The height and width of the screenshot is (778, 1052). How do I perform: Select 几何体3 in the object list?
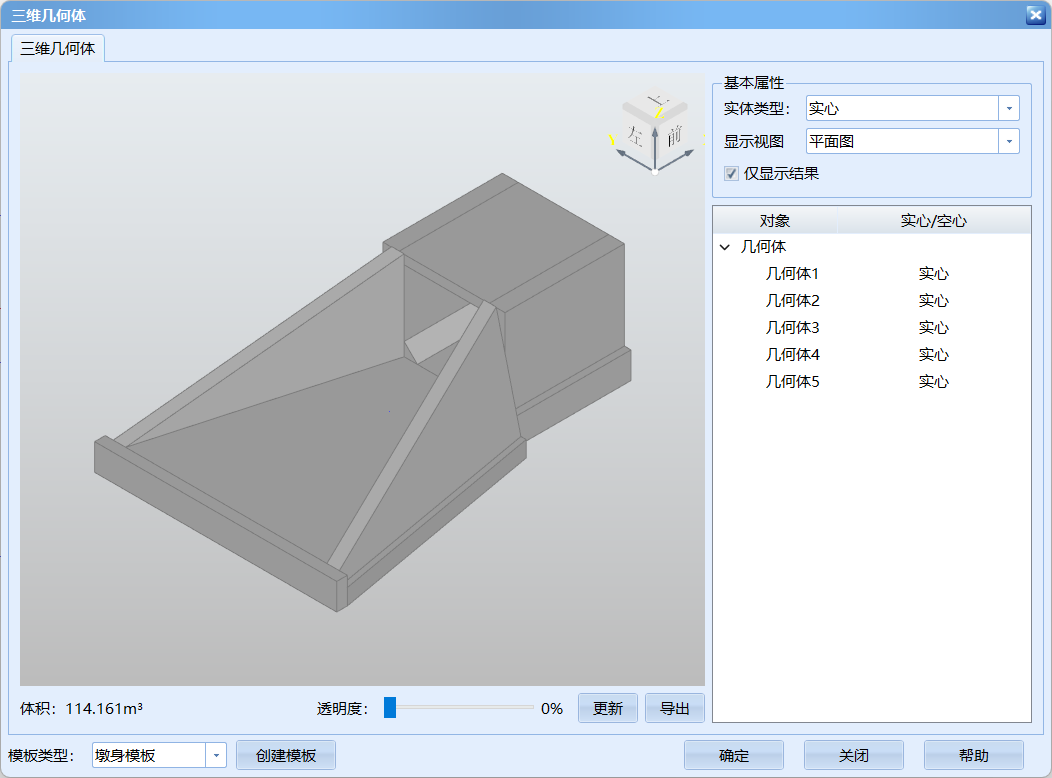pyautogui.click(x=793, y=327)
